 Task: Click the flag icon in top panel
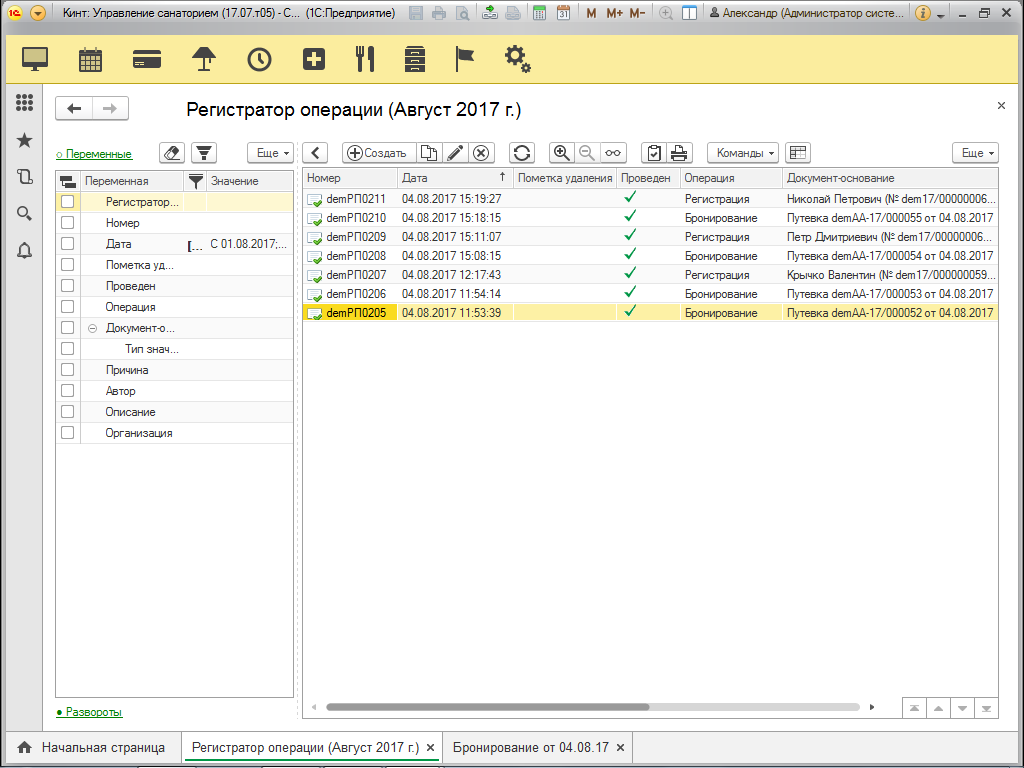click(x=465, y=59)
